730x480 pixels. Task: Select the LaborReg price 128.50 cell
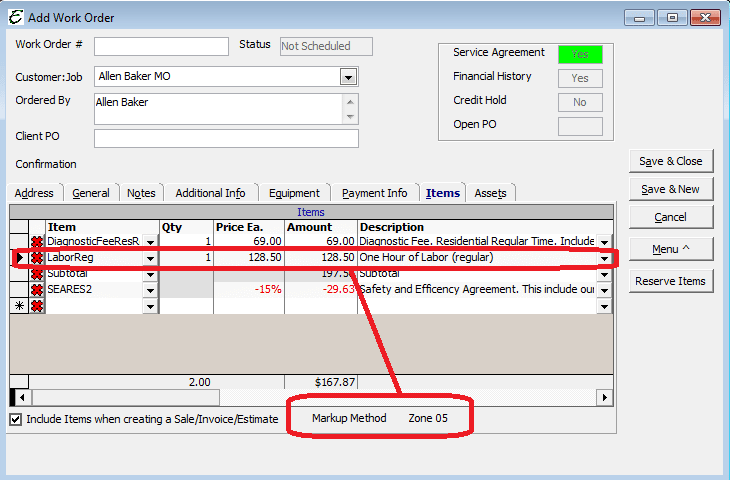249,257
